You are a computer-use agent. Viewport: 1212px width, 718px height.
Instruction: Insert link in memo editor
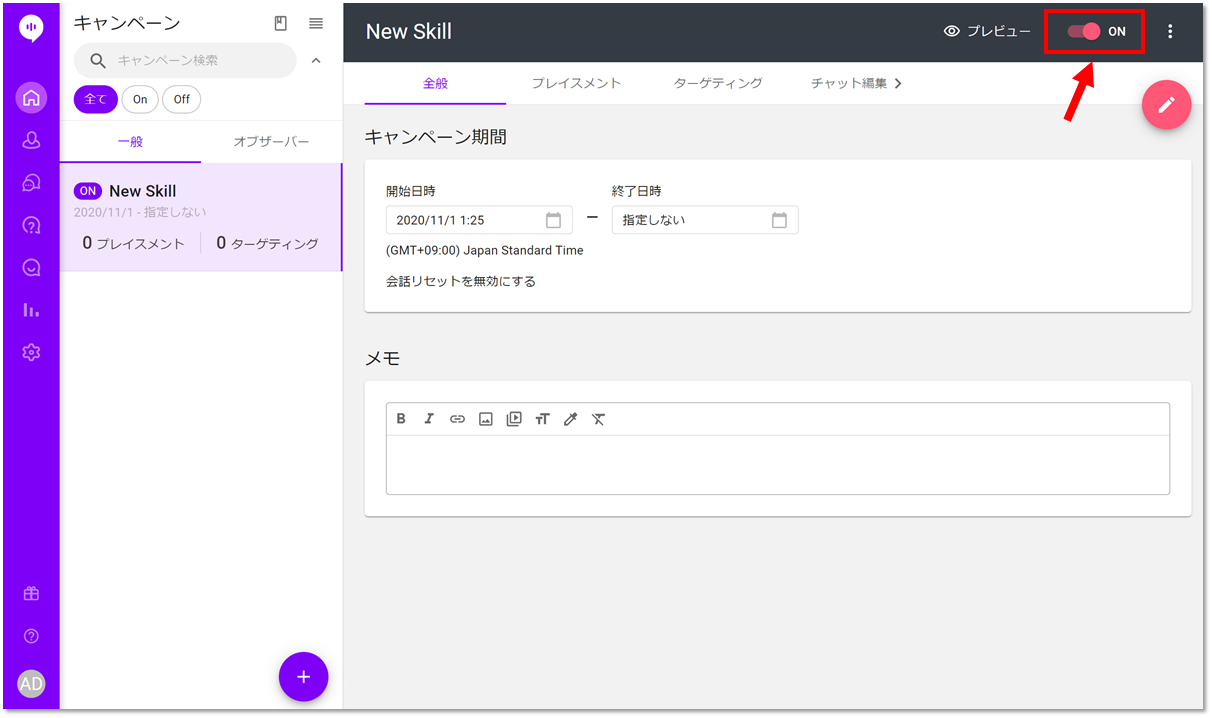(457, 419)
